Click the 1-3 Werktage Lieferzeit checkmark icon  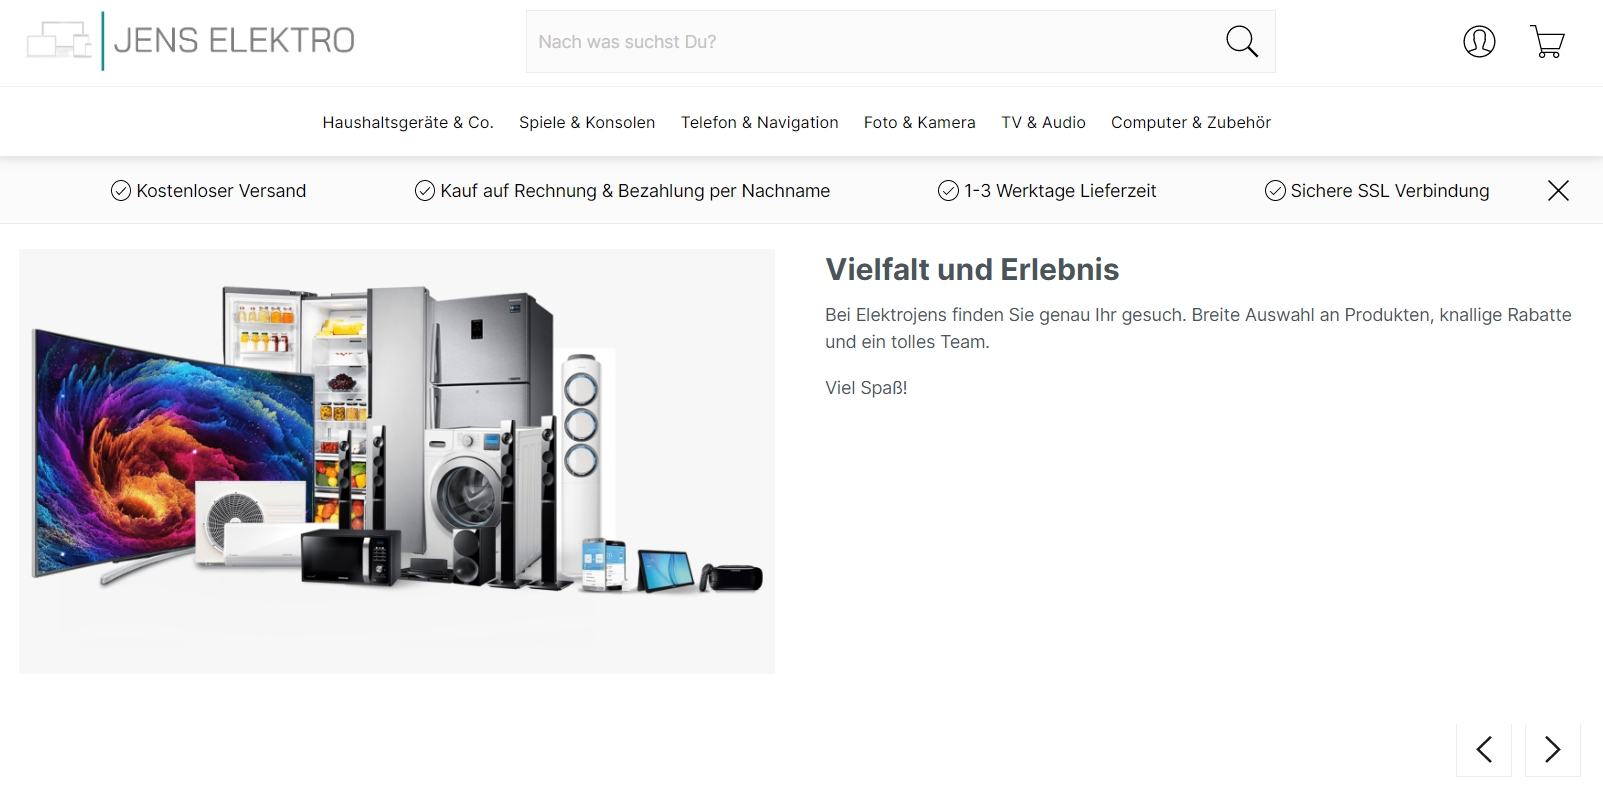pyautogui.click(x=948, y=191)
